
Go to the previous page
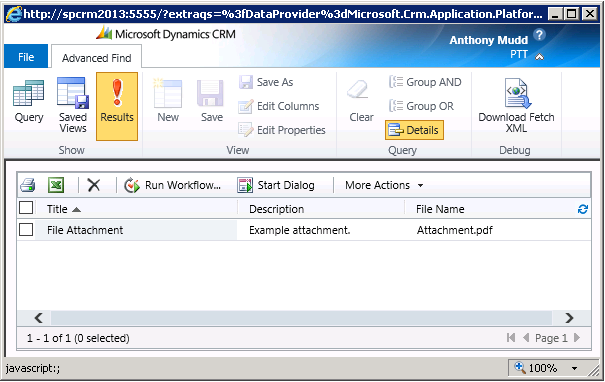point(526,338)
